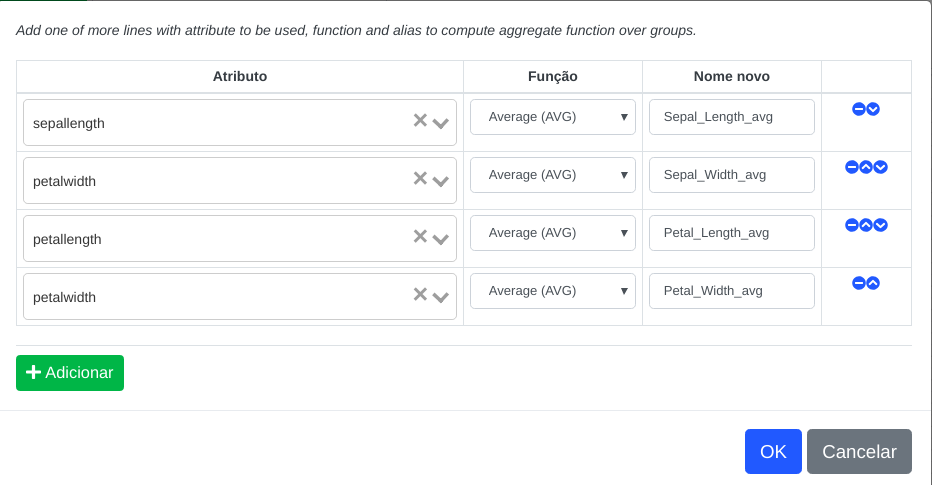Add a new line with Adicionar
Viewport: 932px width, 485px height.
point(70,373)
